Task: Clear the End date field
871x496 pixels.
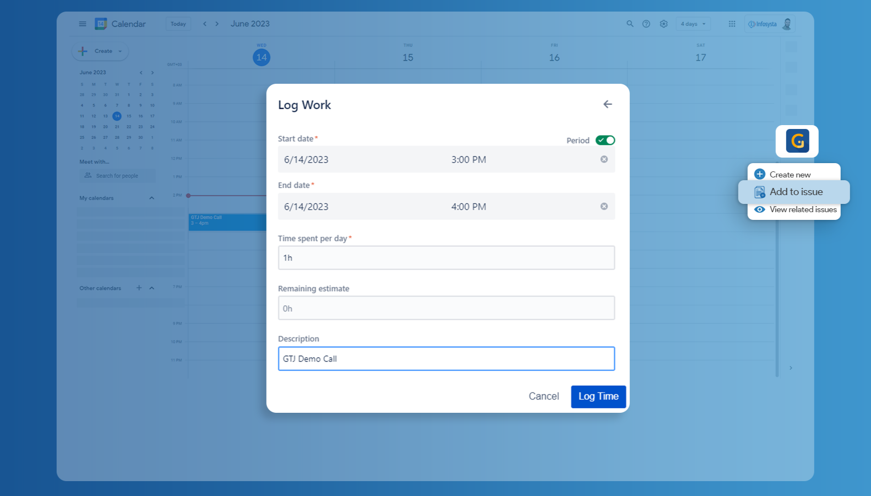Action: [604, 207]
